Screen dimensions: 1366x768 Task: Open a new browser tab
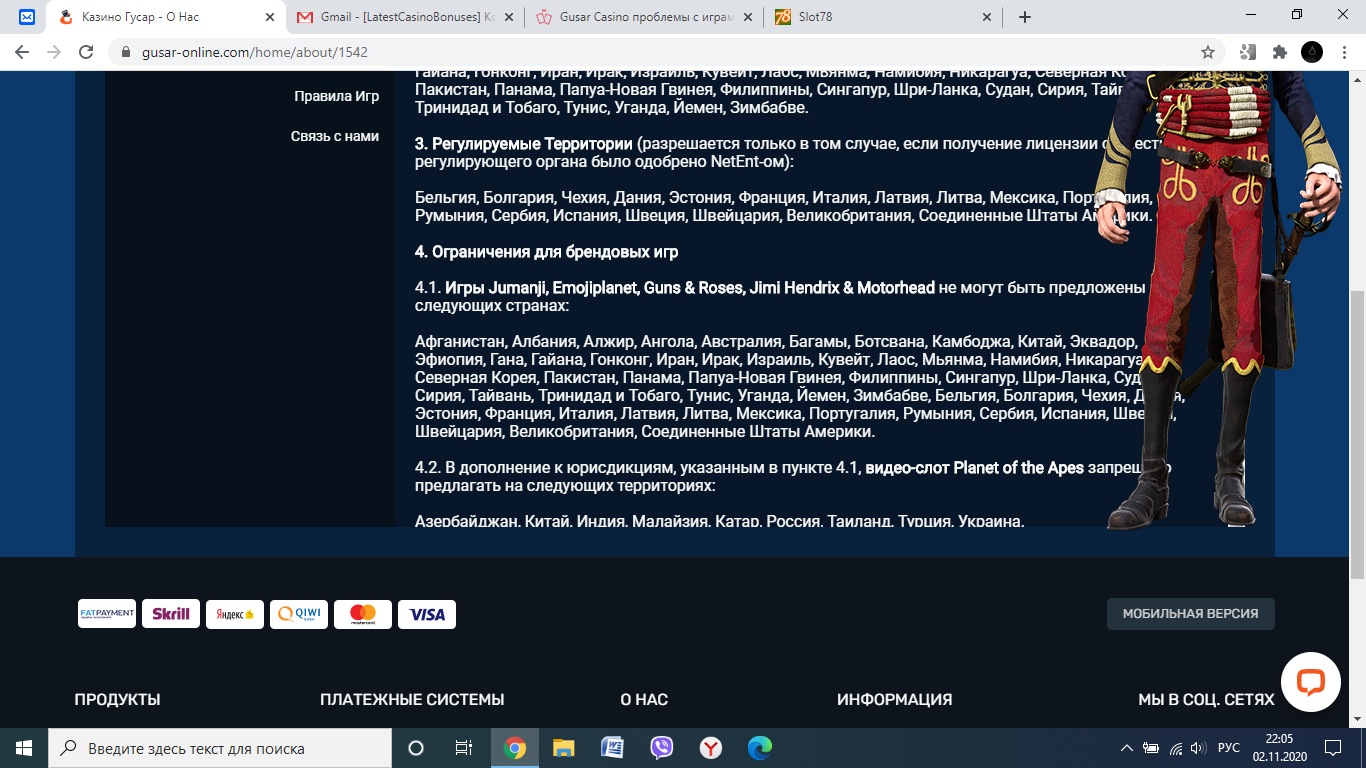[1025, 17]
